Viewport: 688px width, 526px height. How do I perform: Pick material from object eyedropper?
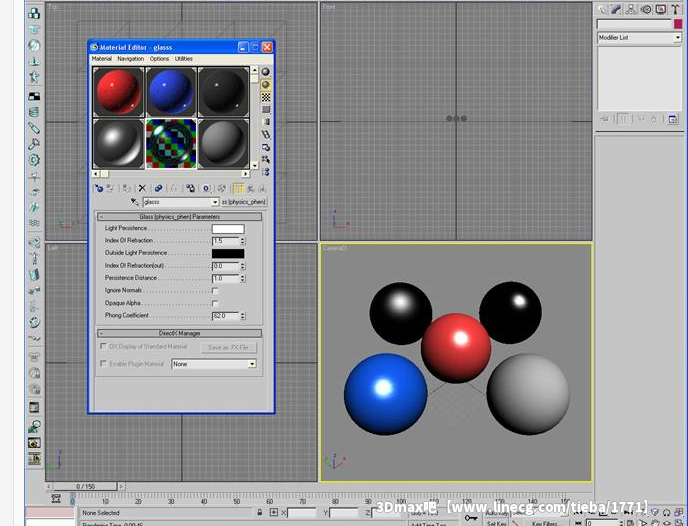pyautogui.click(x=135, y=202)
